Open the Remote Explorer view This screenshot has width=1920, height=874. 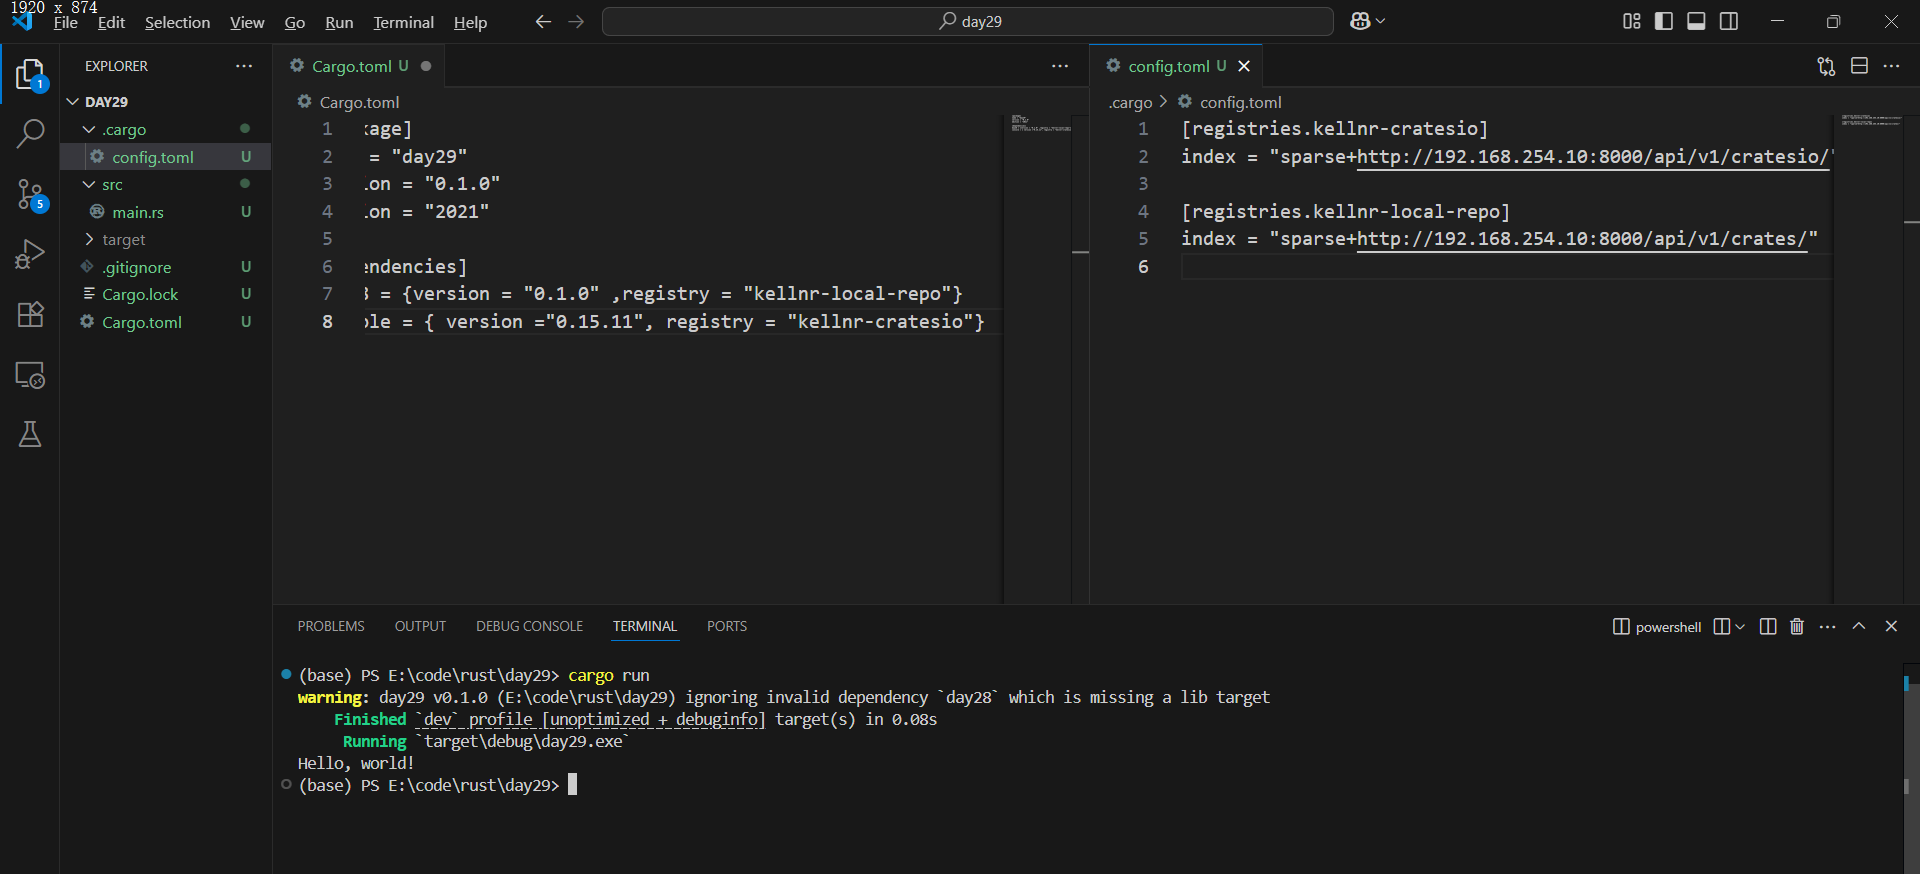(x=30, y=375)
